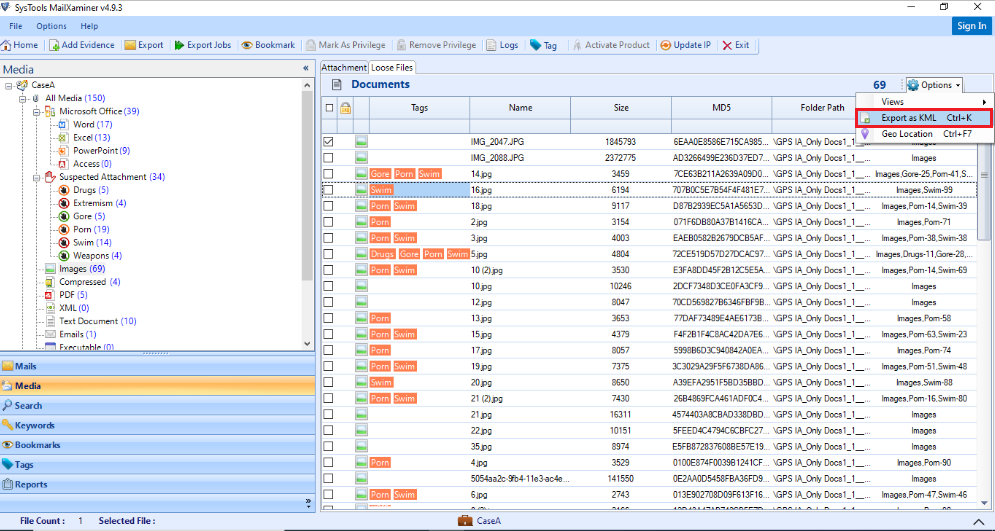Collapse the Suspected Attachment tree node

(x=36, y=177)
